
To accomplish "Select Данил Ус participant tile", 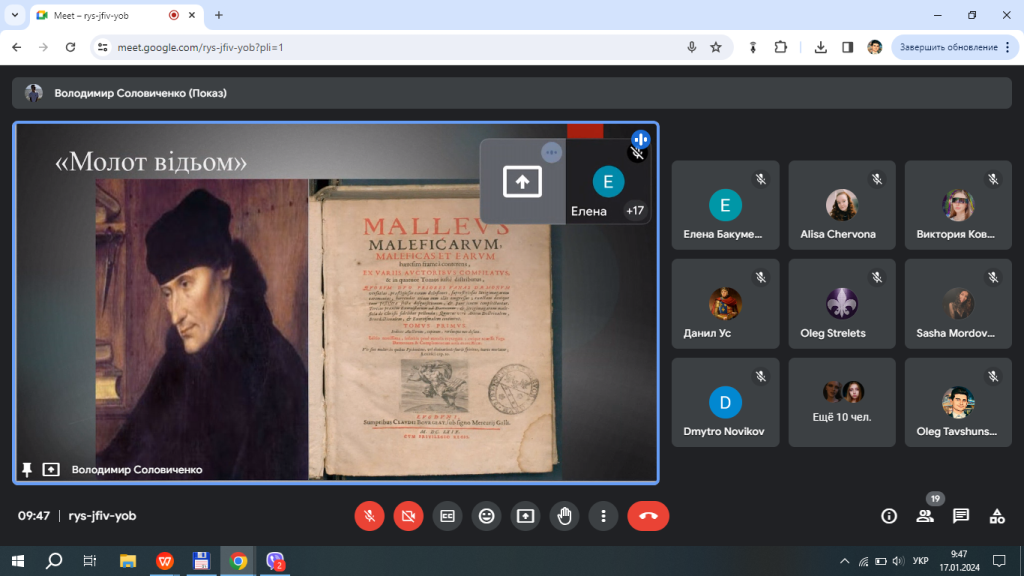I will tap(726, 304).
